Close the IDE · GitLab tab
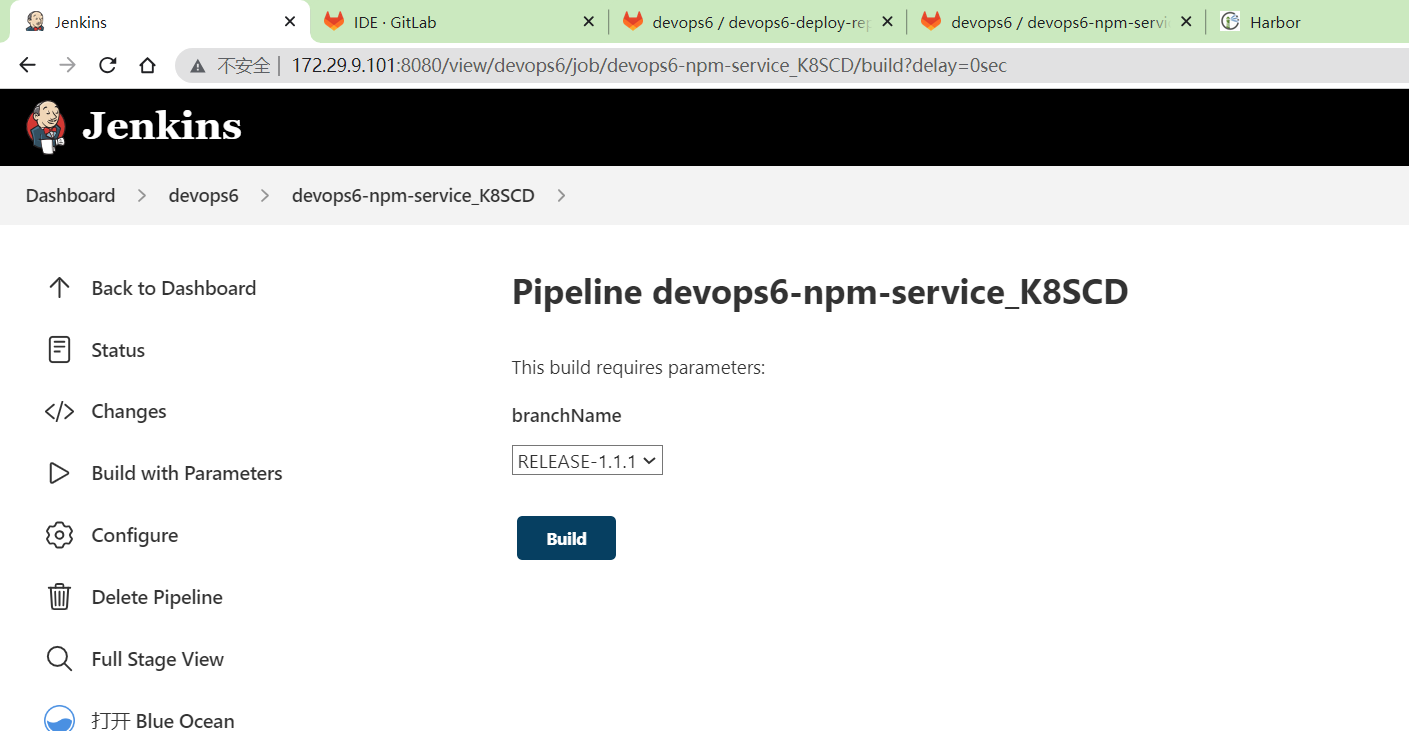The height and width of the screenshot is (731, 1409). coord(588,21)
